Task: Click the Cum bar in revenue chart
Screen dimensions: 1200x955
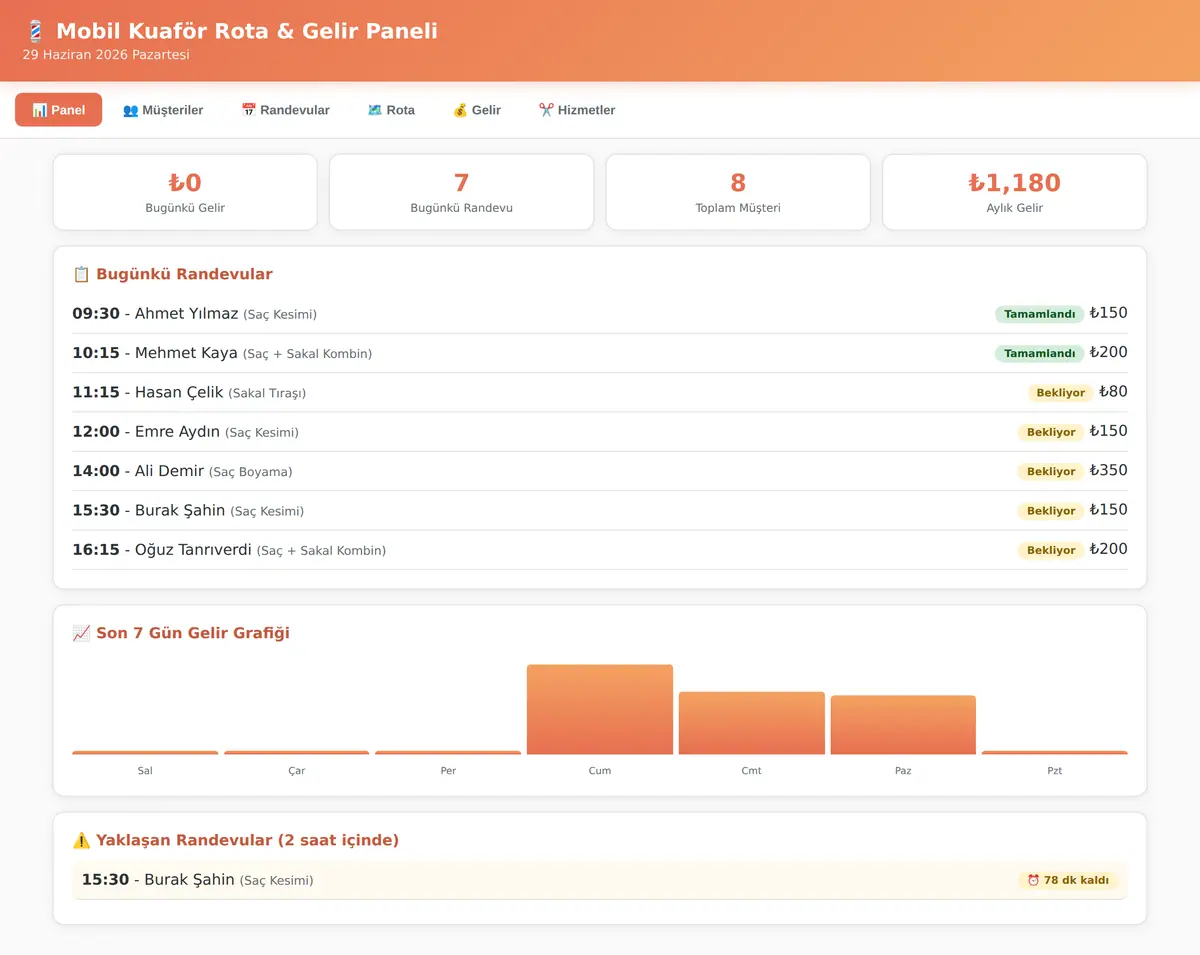Action: point(600,710)
